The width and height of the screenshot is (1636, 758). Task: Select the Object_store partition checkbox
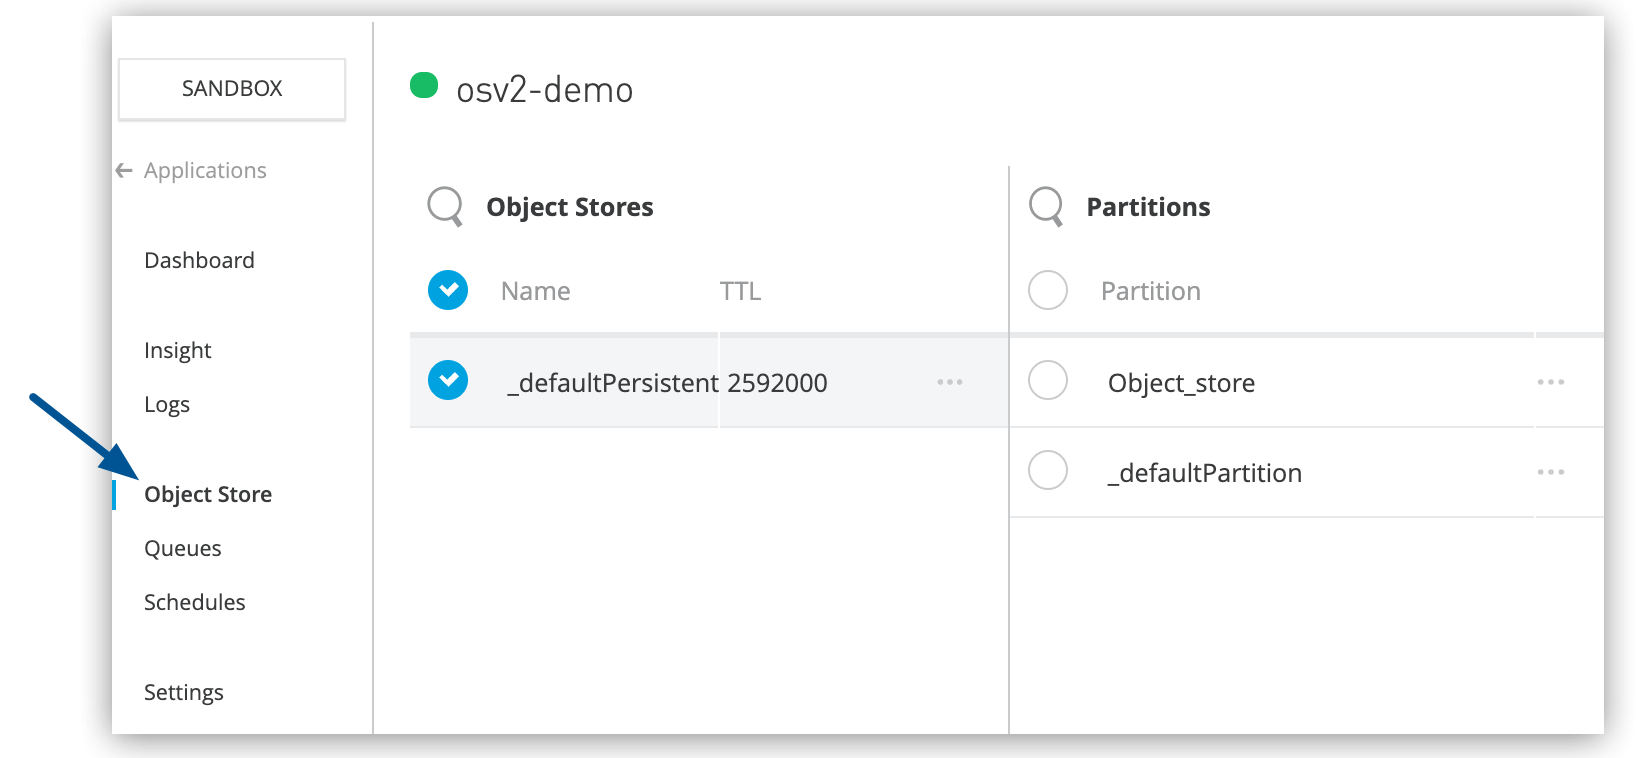tap(1048, 380)
